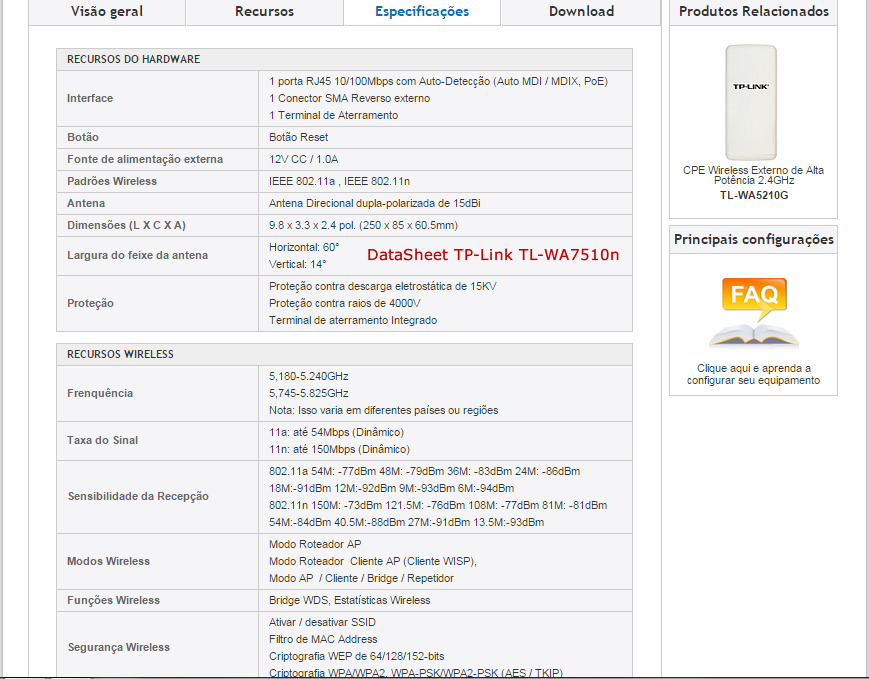Click the '5,745-5.825GHz' frequency value
The width and height of the screenshot is (869, 679).
[309, 393]
